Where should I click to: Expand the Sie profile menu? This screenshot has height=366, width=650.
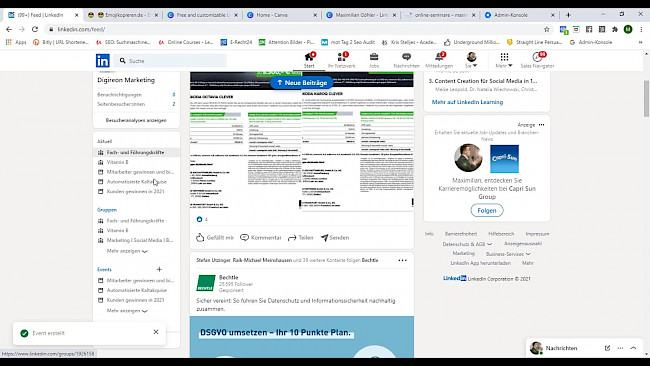pos(471,61)
